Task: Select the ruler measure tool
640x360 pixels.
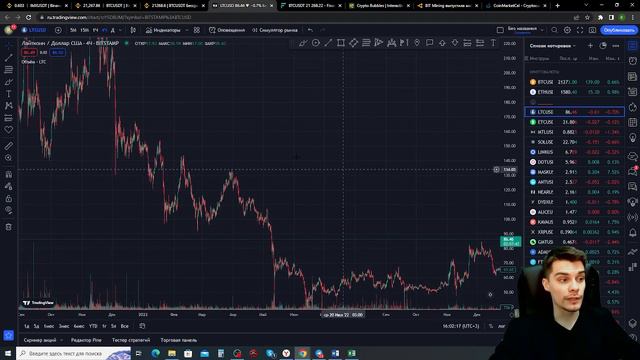Action: (9, 146)
